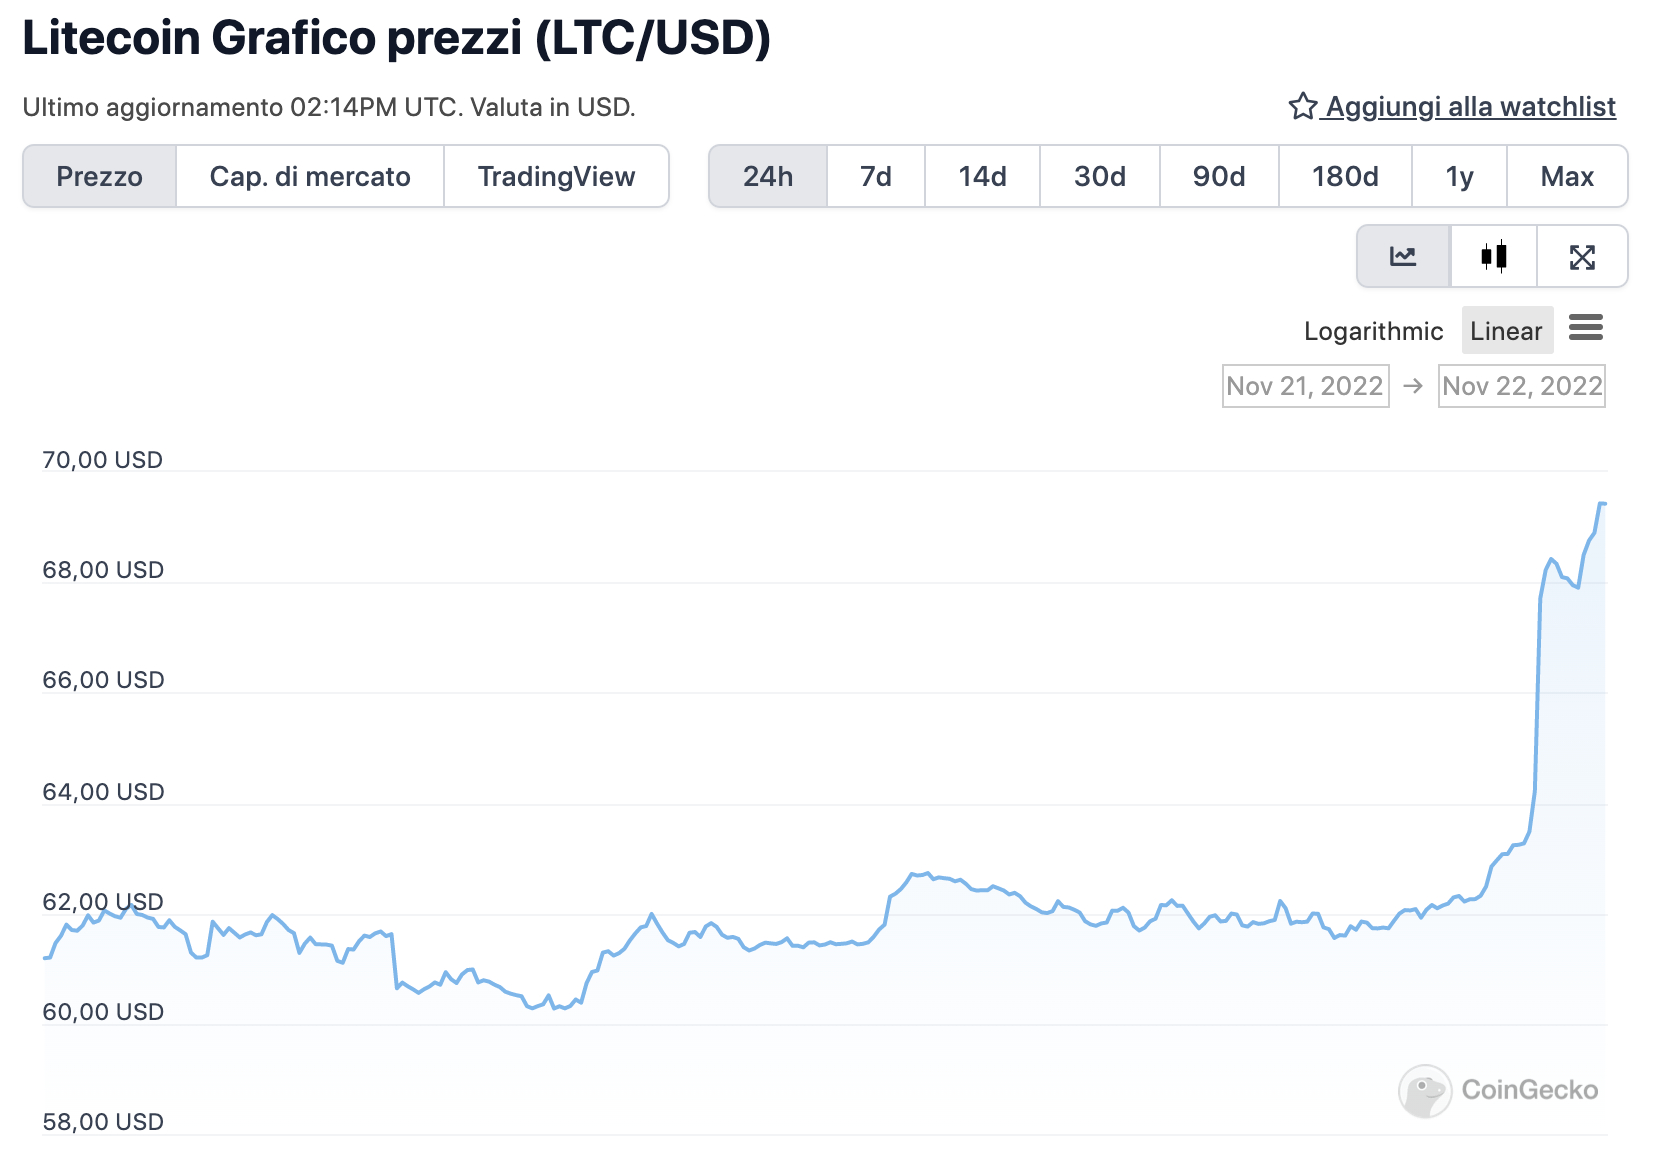The width and height of the screenshot is (1672, 1150).
Task: Click the price spike peak on chart
Action: coord(1601,503)
